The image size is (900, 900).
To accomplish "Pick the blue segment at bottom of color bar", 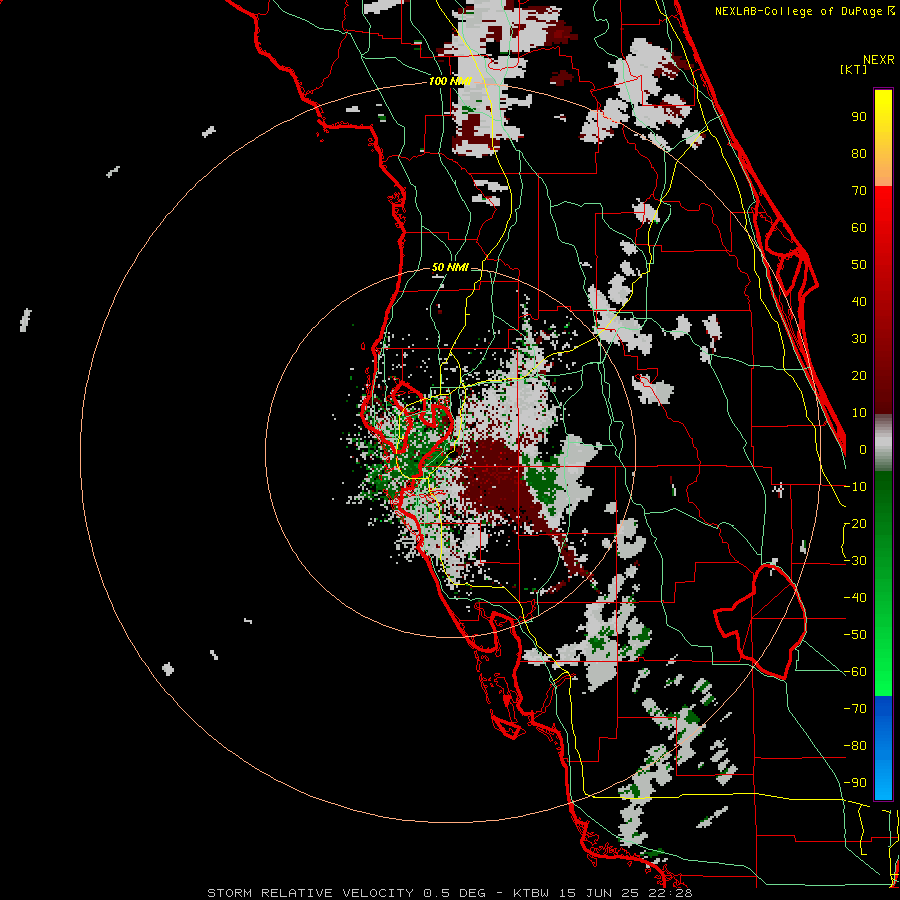I will tap(883, 747).
